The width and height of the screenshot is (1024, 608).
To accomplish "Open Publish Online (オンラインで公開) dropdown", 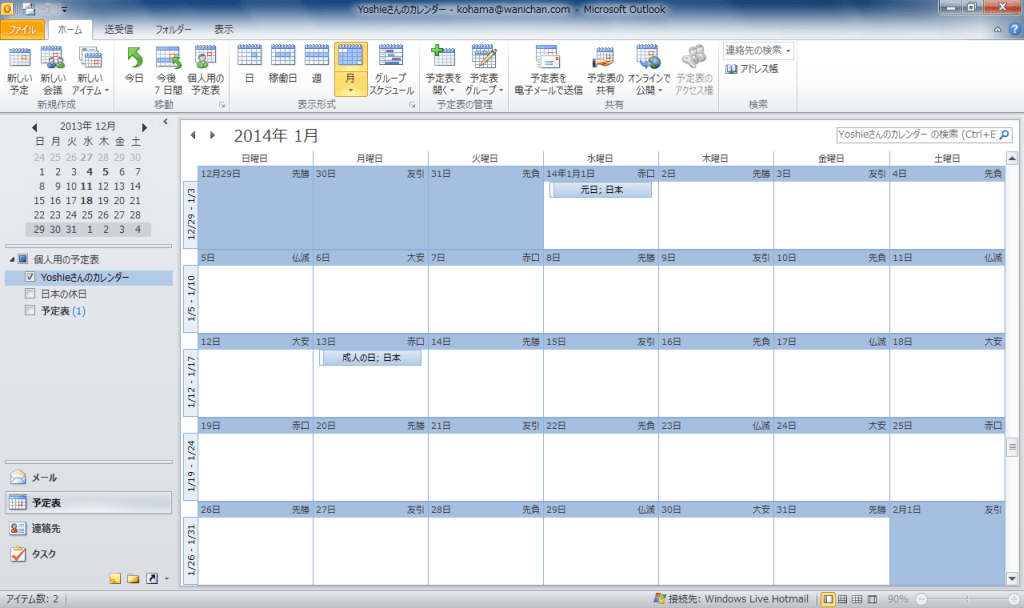I will (648, 71).
